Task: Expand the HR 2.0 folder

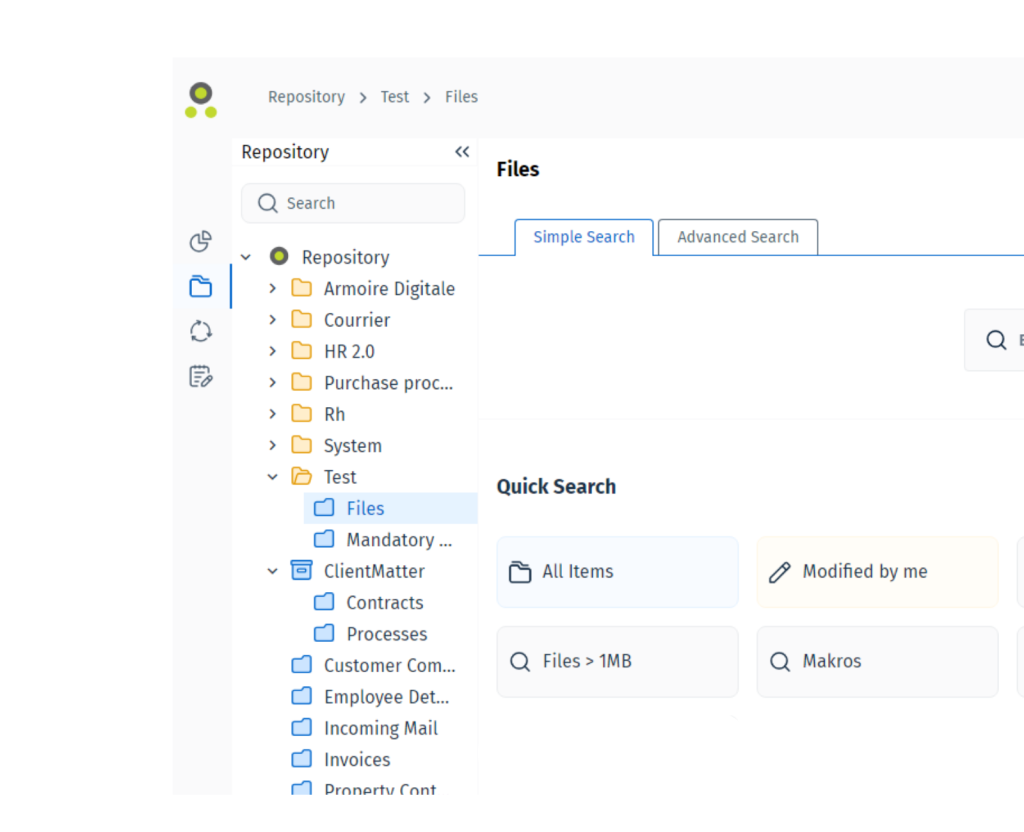Action: [x=272, y=351]
